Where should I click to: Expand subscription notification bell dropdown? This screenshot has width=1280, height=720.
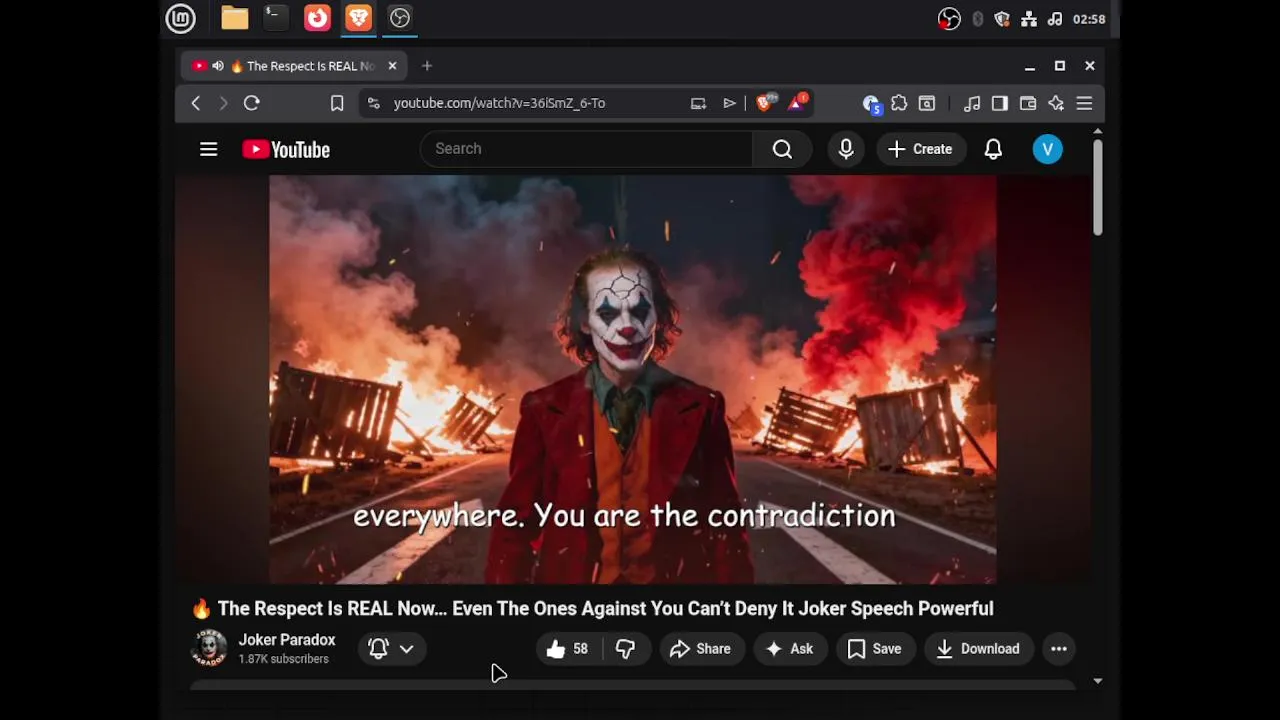pos(392,649)
